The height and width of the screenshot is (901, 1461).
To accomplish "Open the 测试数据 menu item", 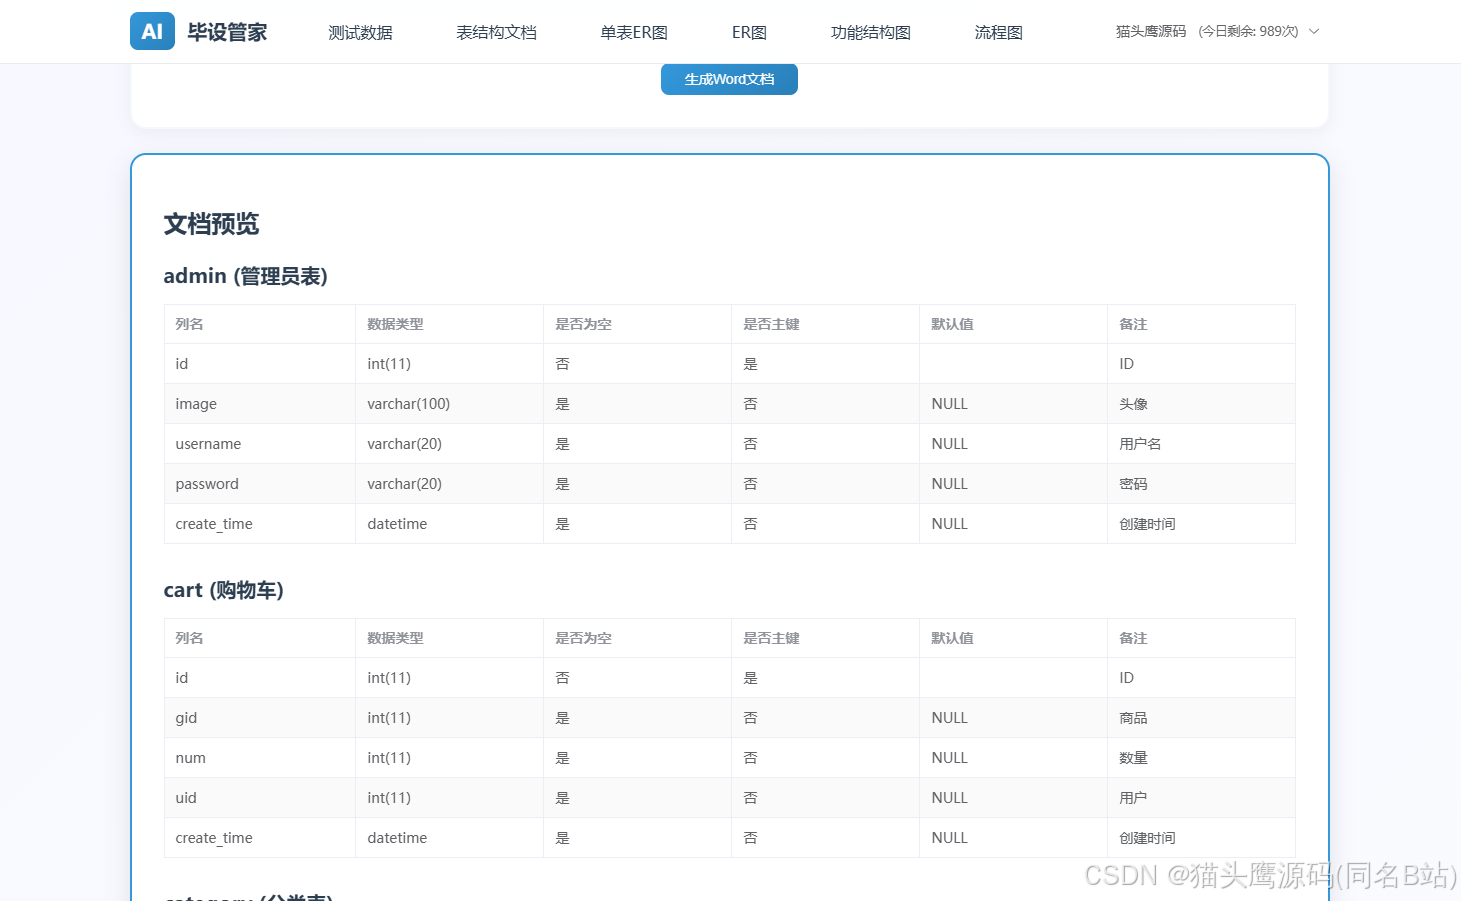I will coord(360,32).
